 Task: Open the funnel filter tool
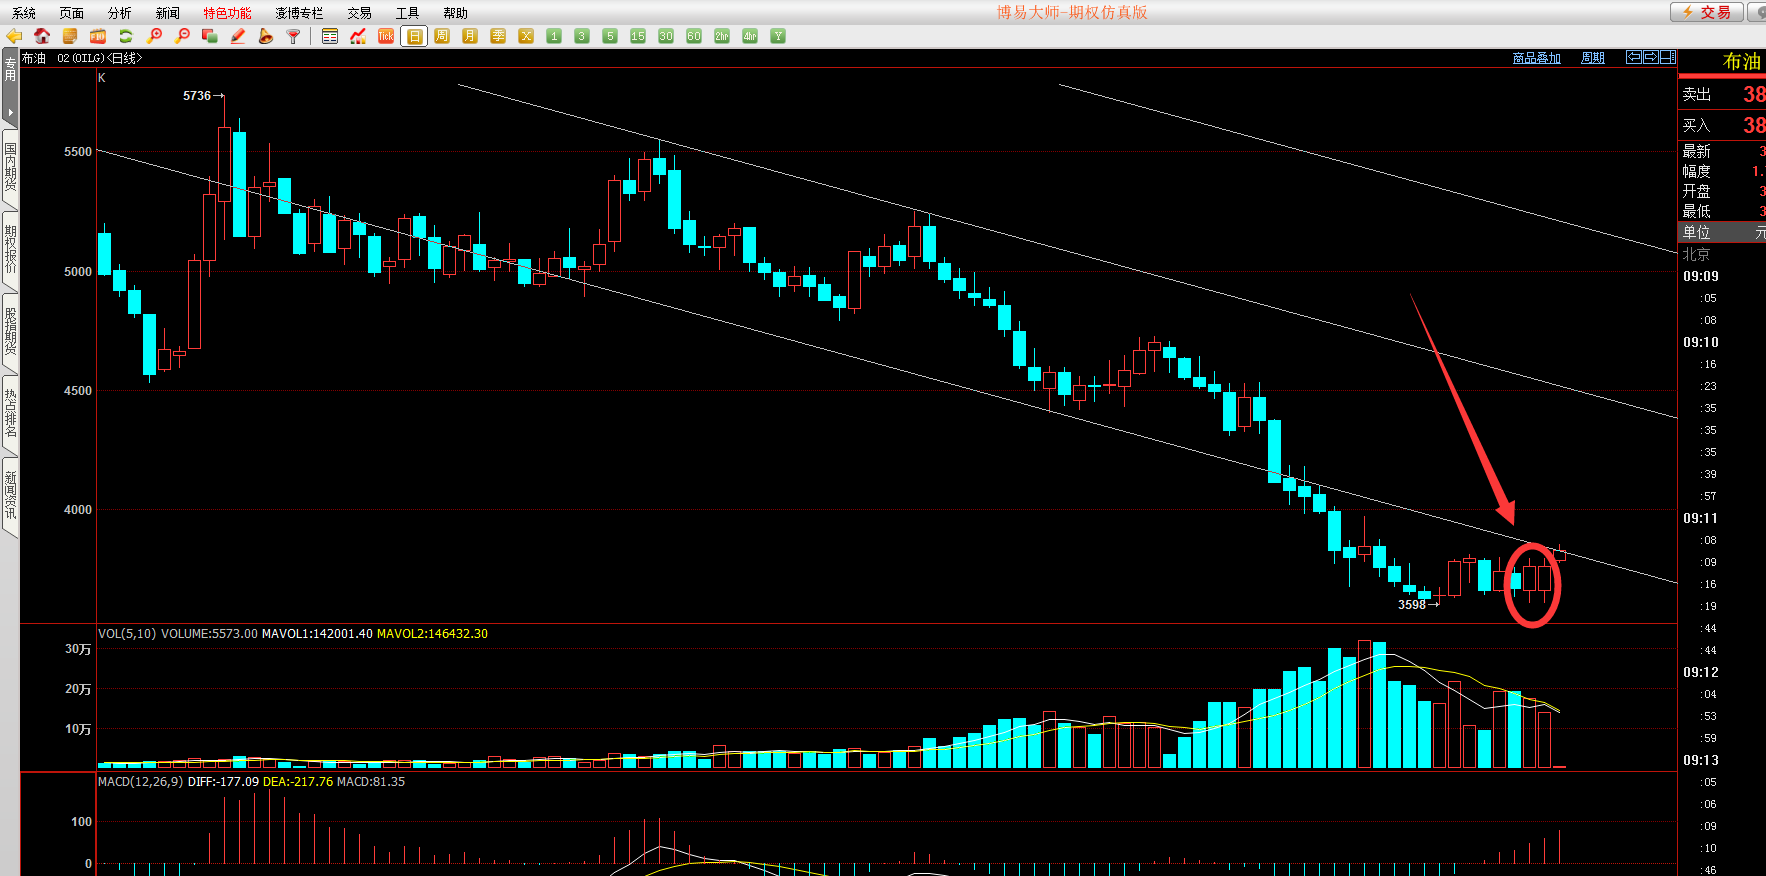294,36
